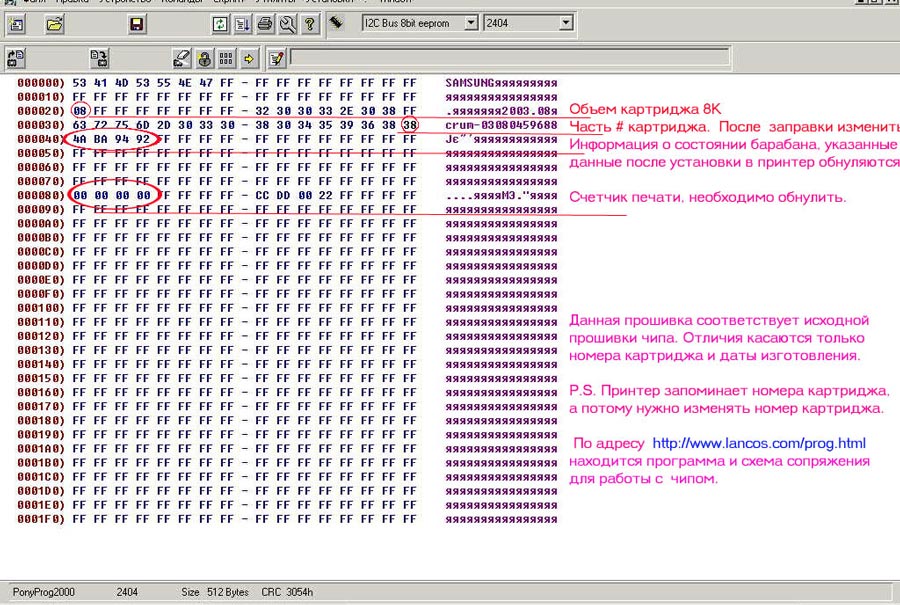Click the New Window toolbar icon
This screenshot has height=605, width=900.
(x=16, y=24)
